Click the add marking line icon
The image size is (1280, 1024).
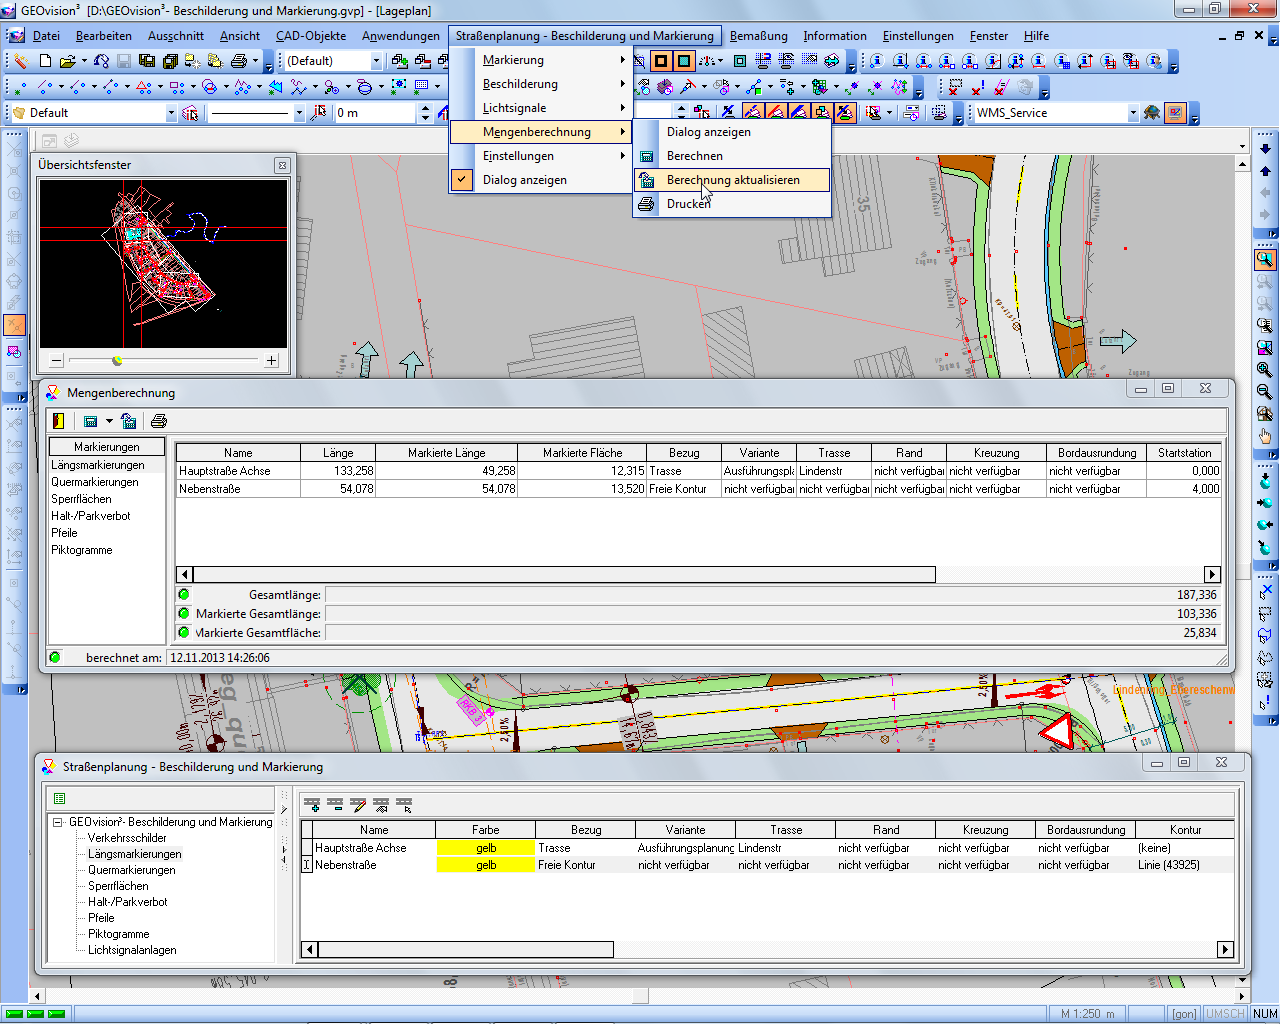[312, 804]
